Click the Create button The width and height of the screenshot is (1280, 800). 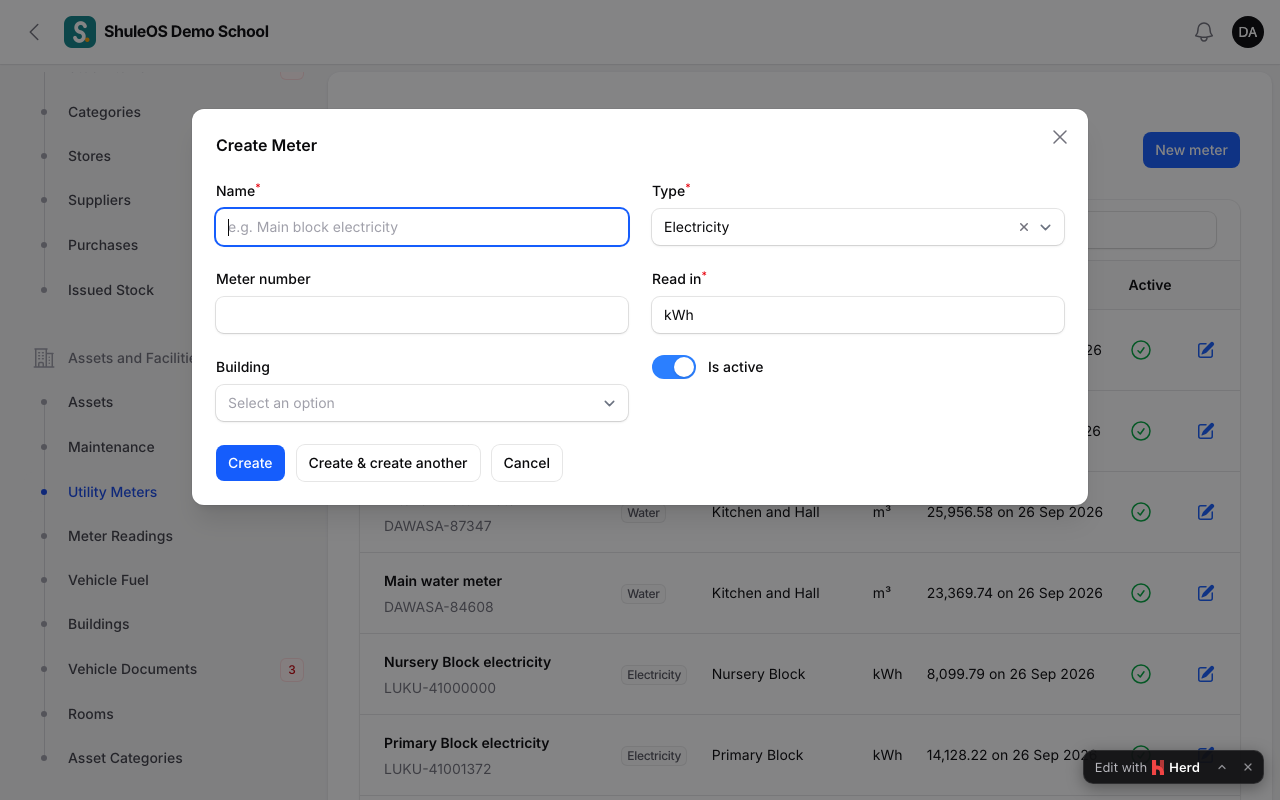click(250, 463)
